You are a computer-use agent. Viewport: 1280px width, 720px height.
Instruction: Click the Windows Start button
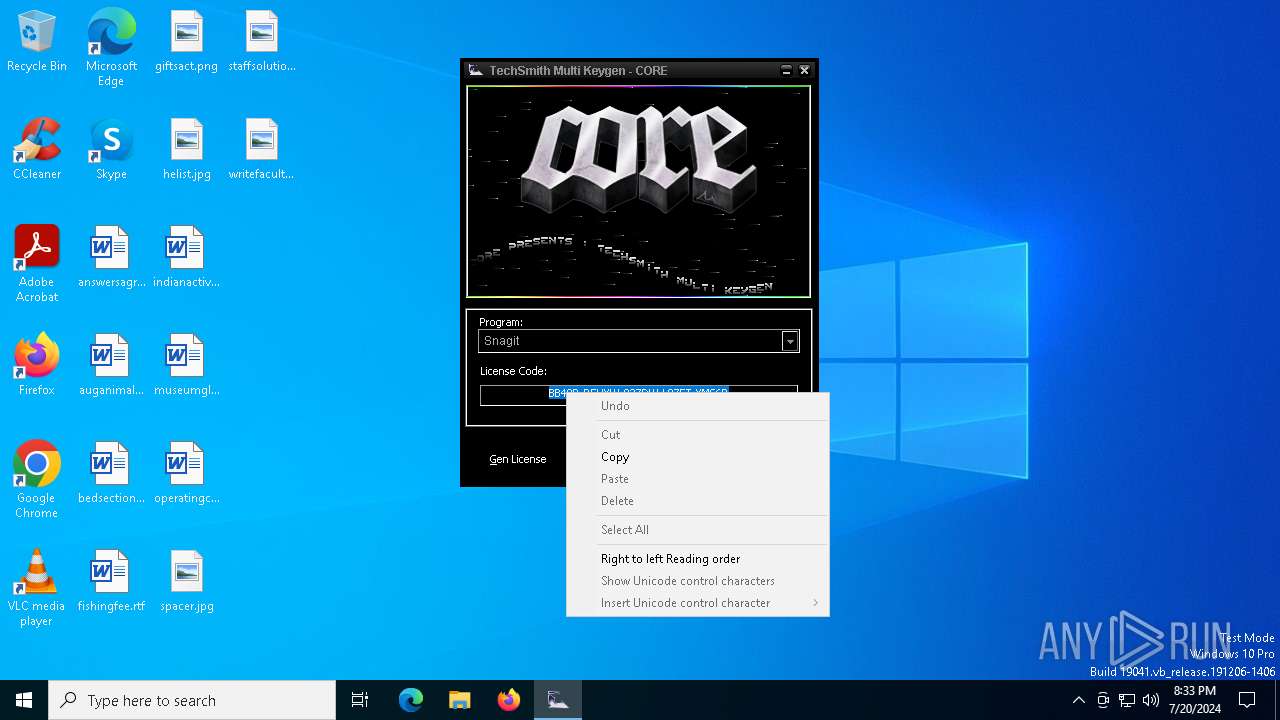(x=24, y=700)
